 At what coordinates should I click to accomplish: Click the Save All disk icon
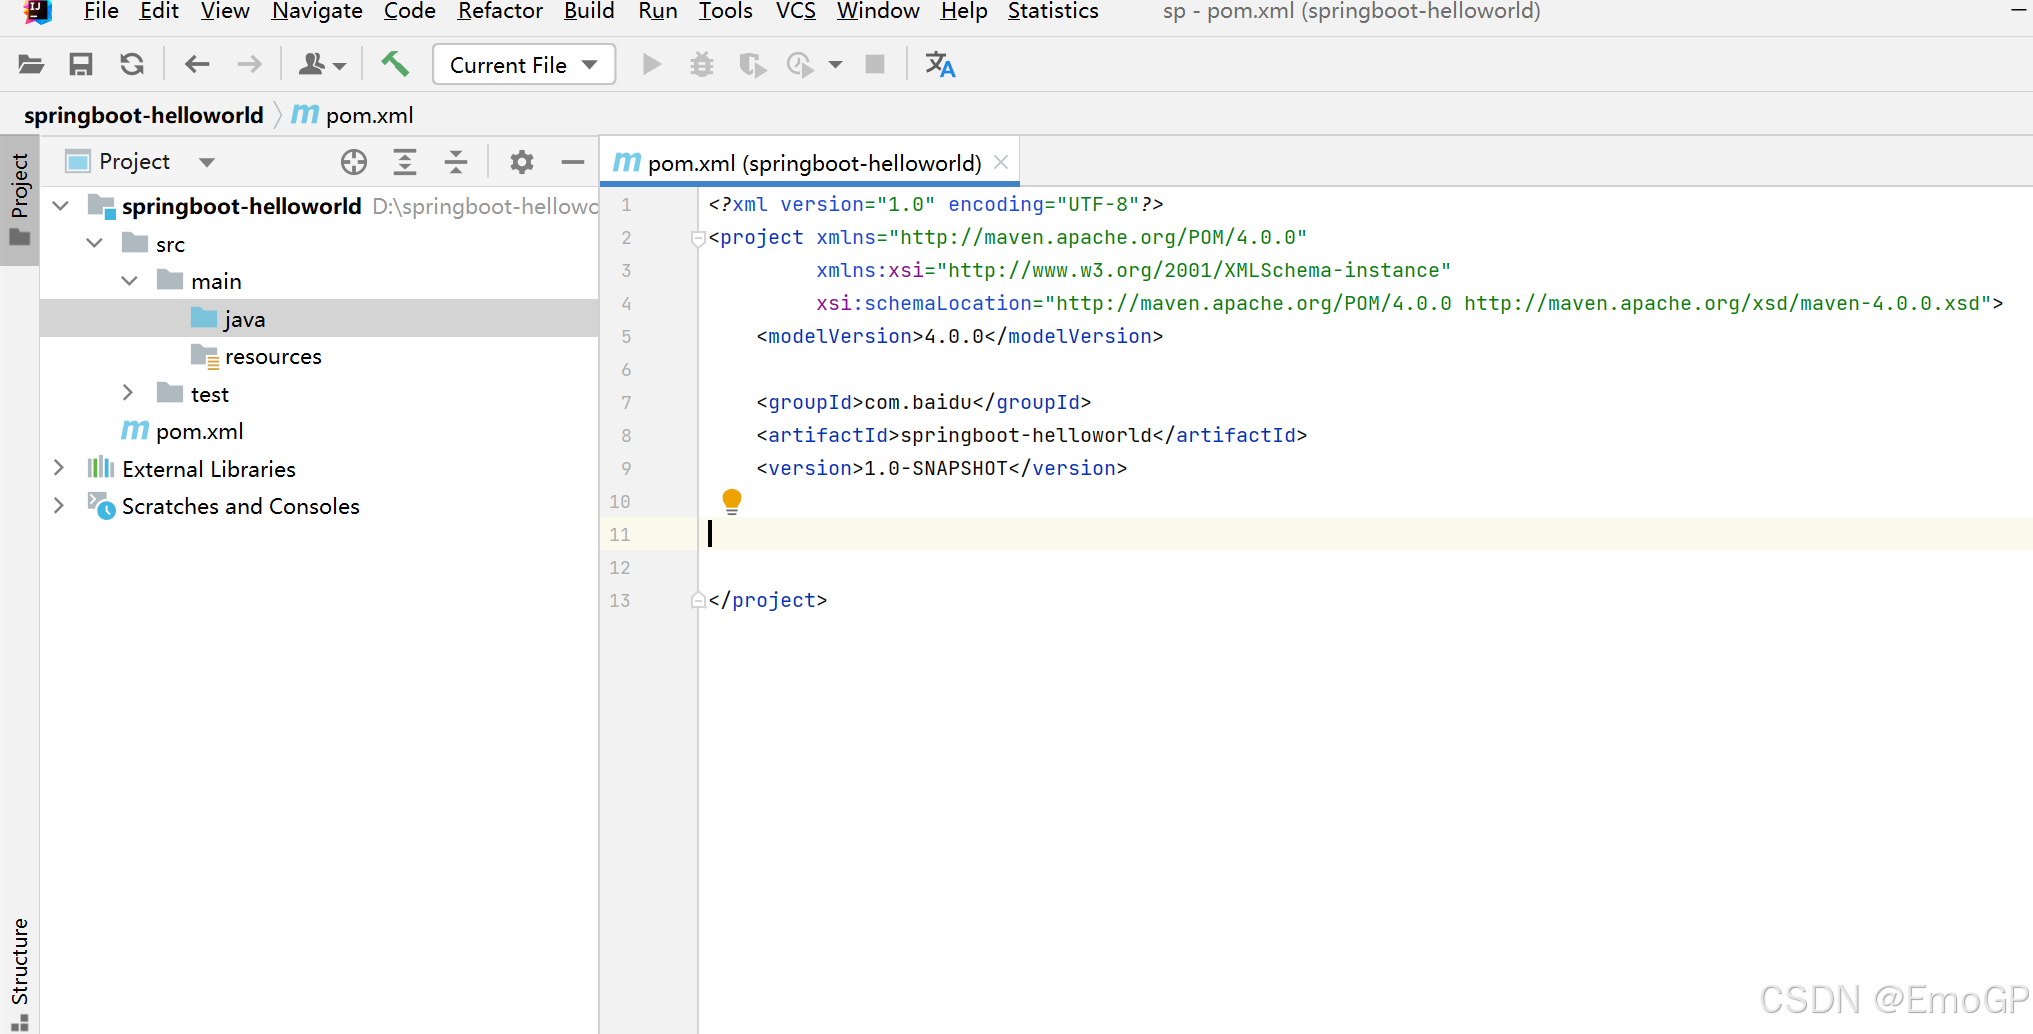[81, 65]
